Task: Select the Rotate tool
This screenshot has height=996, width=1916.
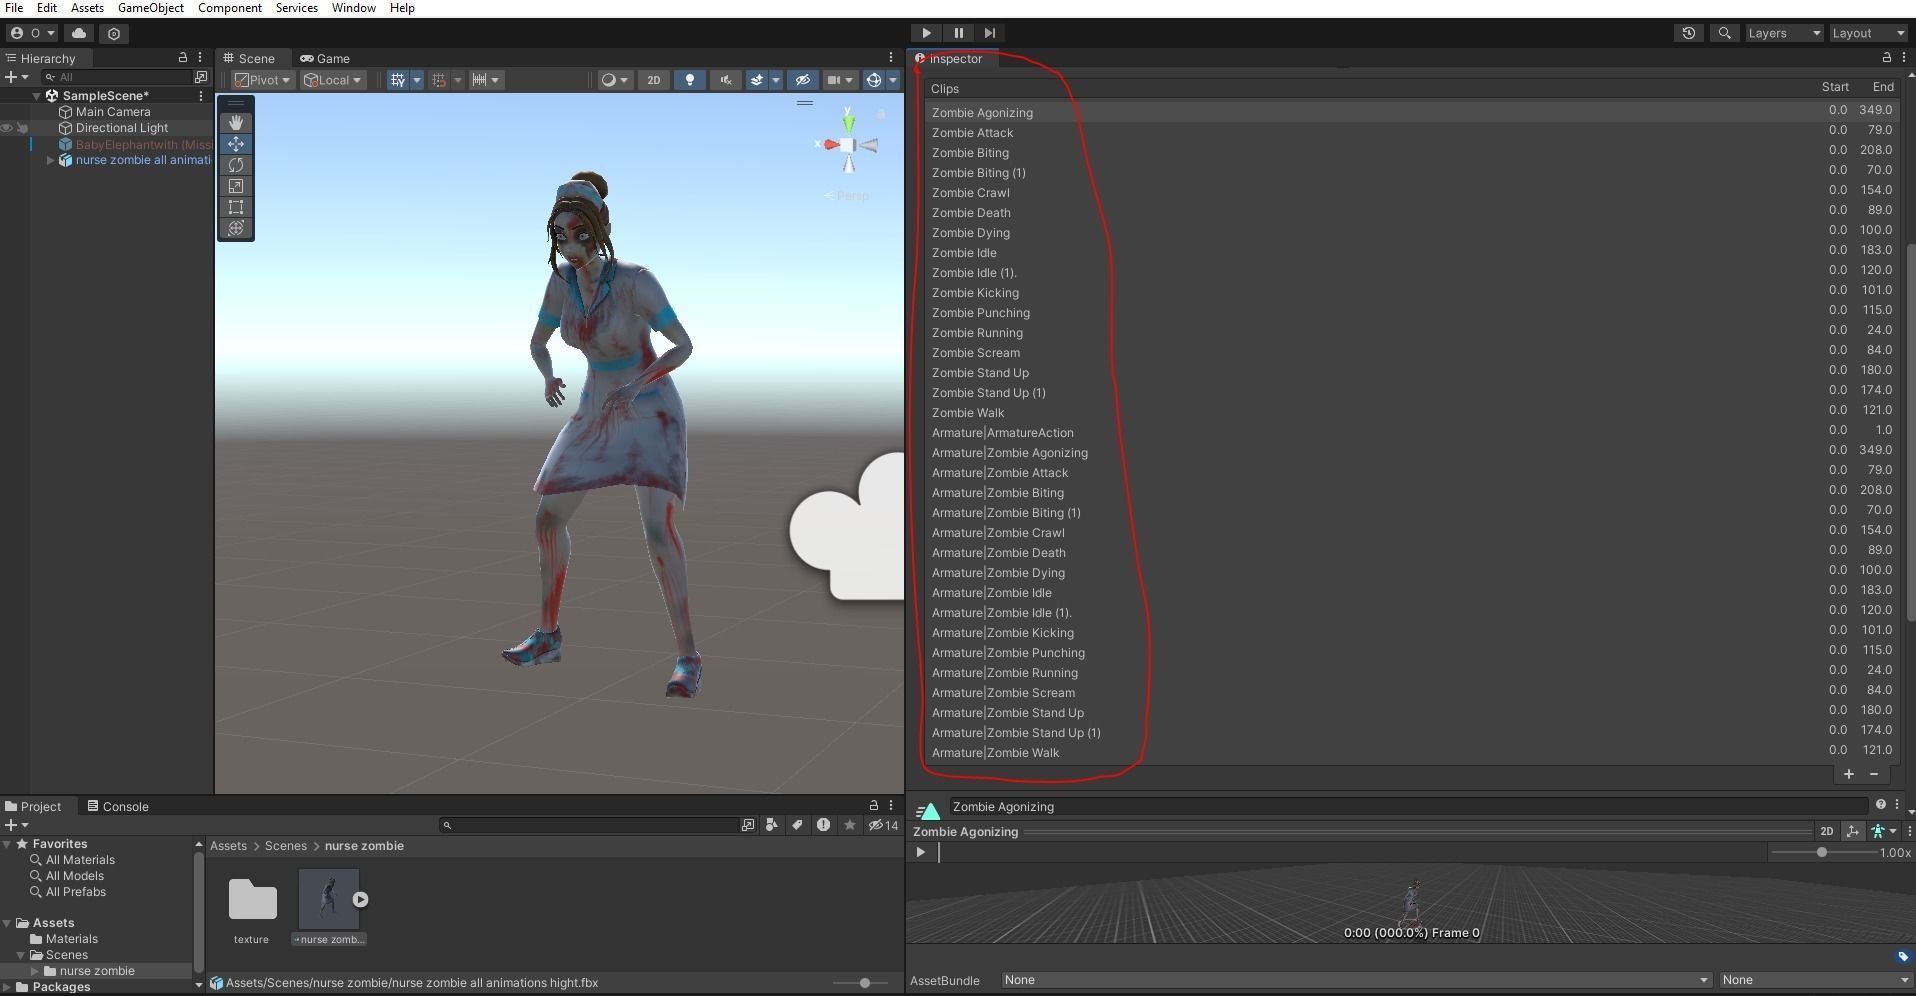Action: coord(236,165)
